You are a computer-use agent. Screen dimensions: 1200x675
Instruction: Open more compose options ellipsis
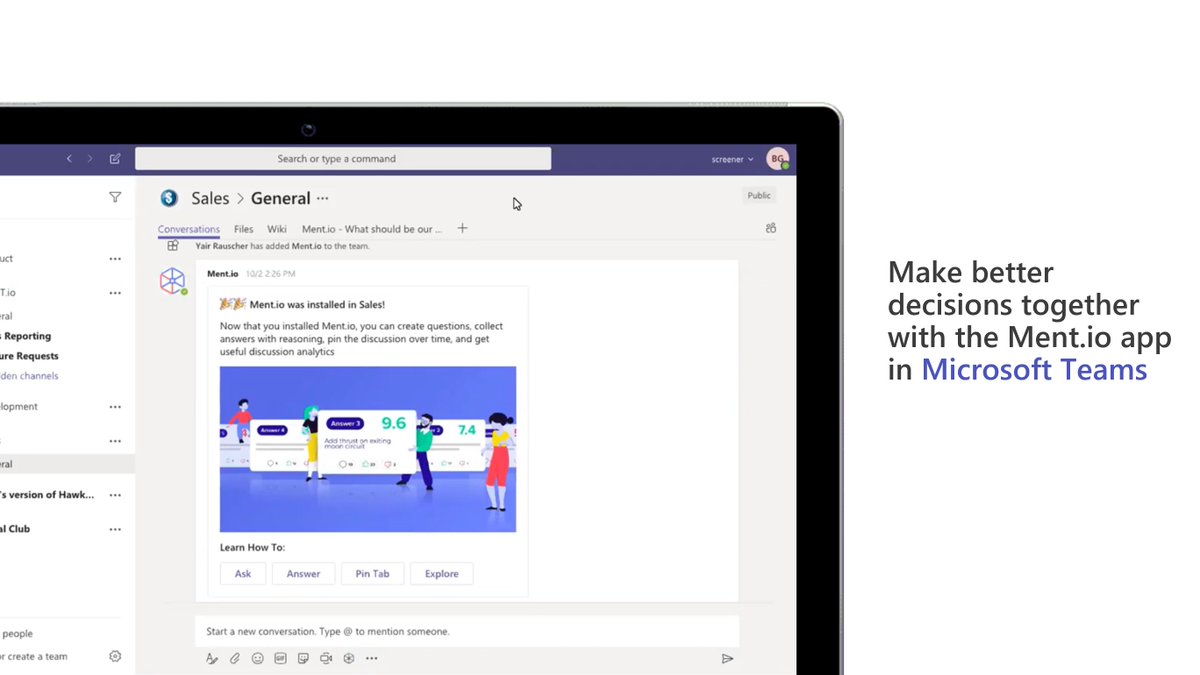[x=372, y=658]
